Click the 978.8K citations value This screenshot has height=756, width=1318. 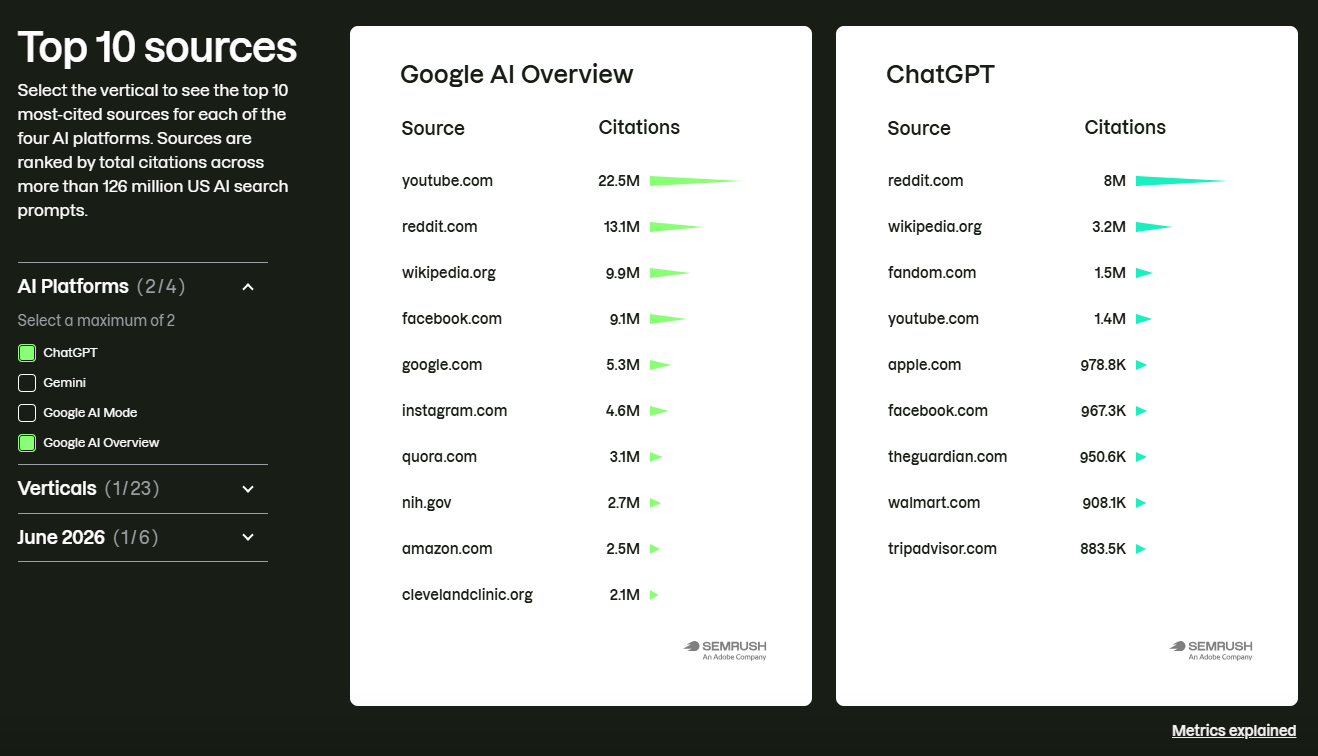coord(1102,365)
